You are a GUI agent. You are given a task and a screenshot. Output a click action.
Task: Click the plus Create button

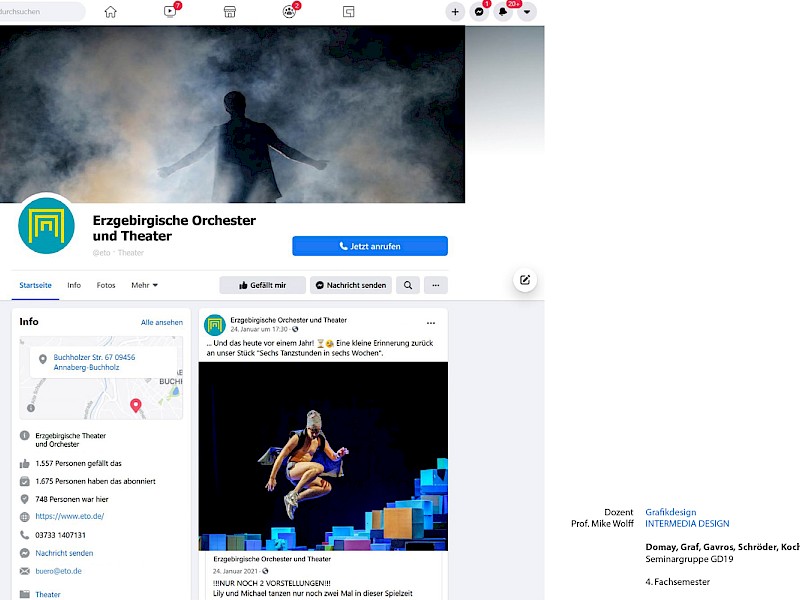coord(455,12)
